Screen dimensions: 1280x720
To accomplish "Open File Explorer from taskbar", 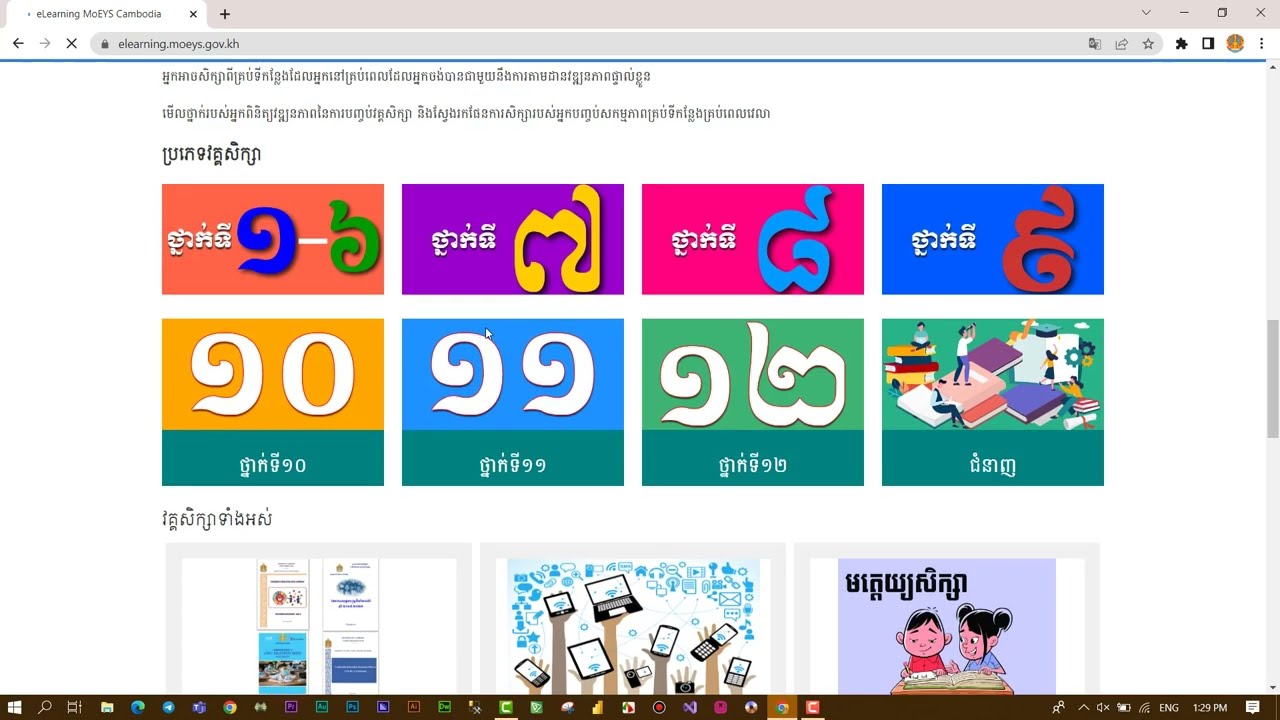I will point(107,707).
